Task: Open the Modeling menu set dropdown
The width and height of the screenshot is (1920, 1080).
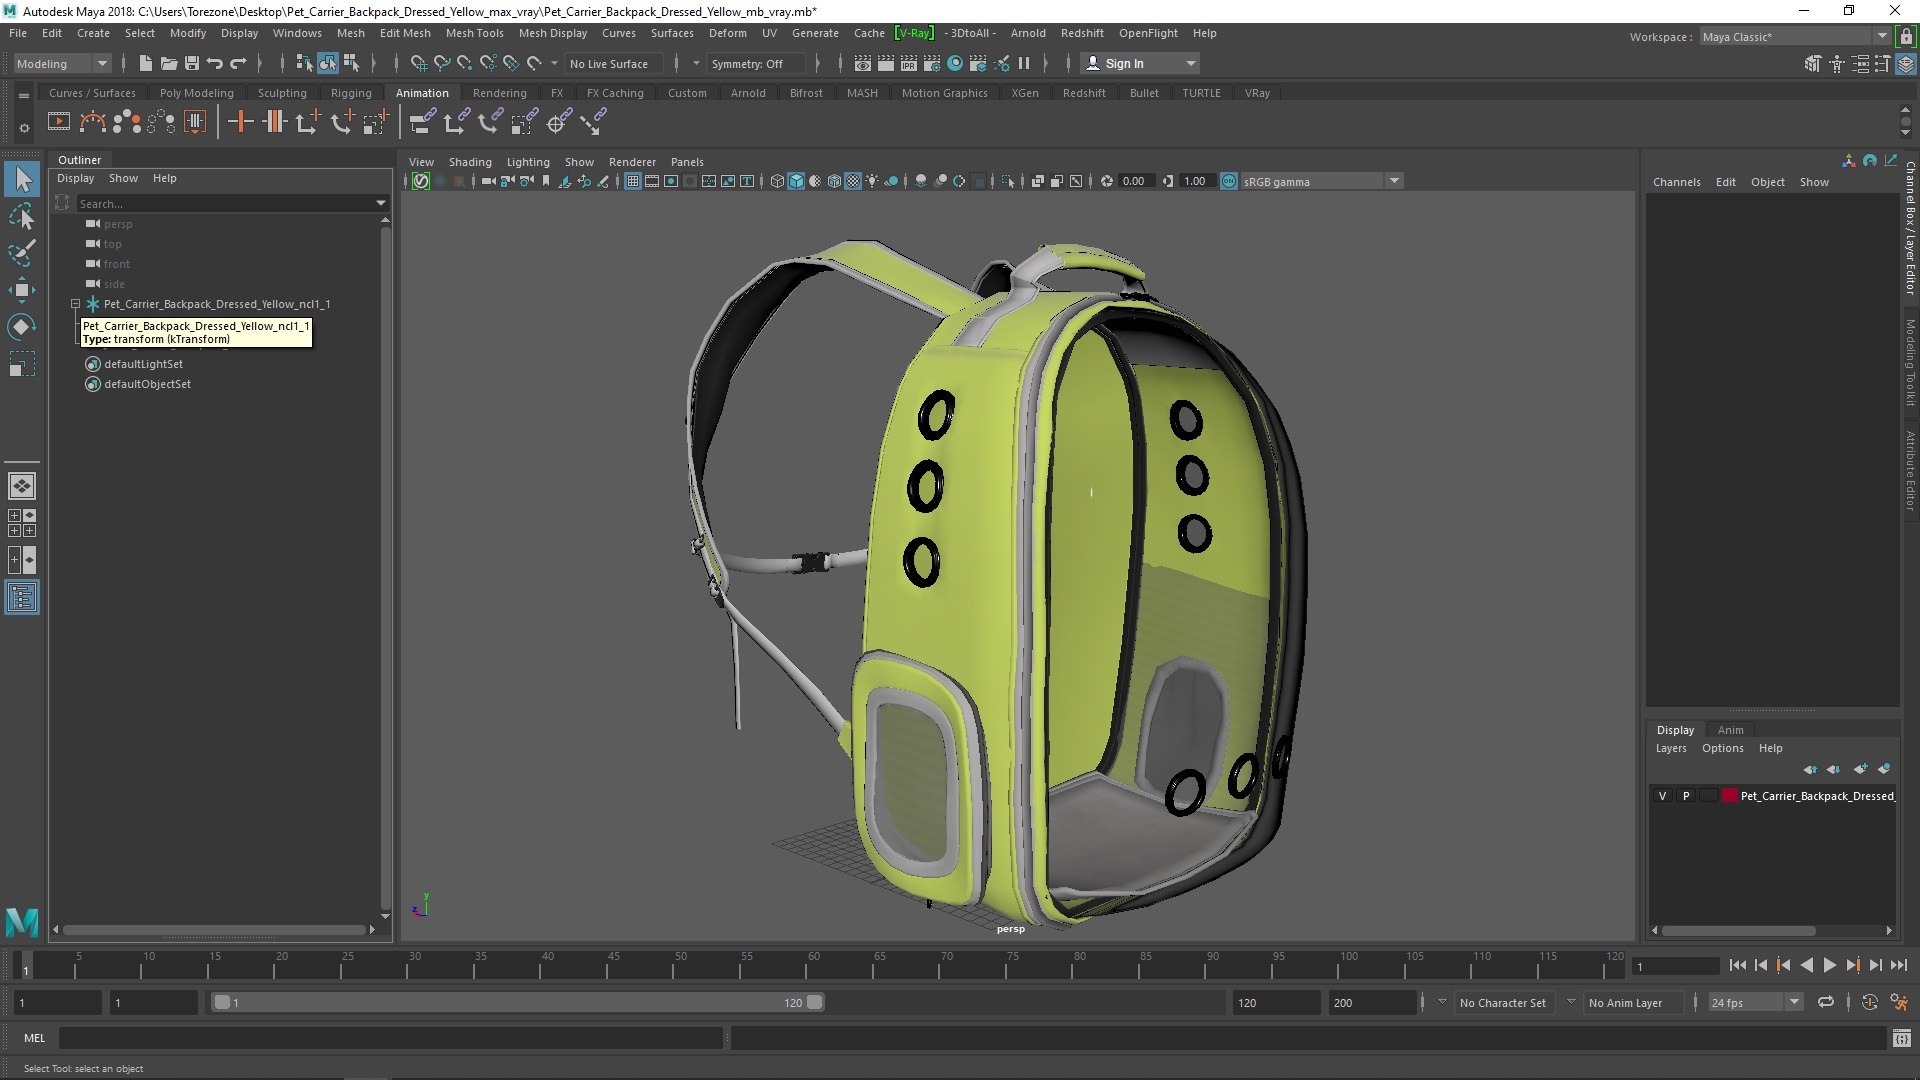Action: point(62,63)
